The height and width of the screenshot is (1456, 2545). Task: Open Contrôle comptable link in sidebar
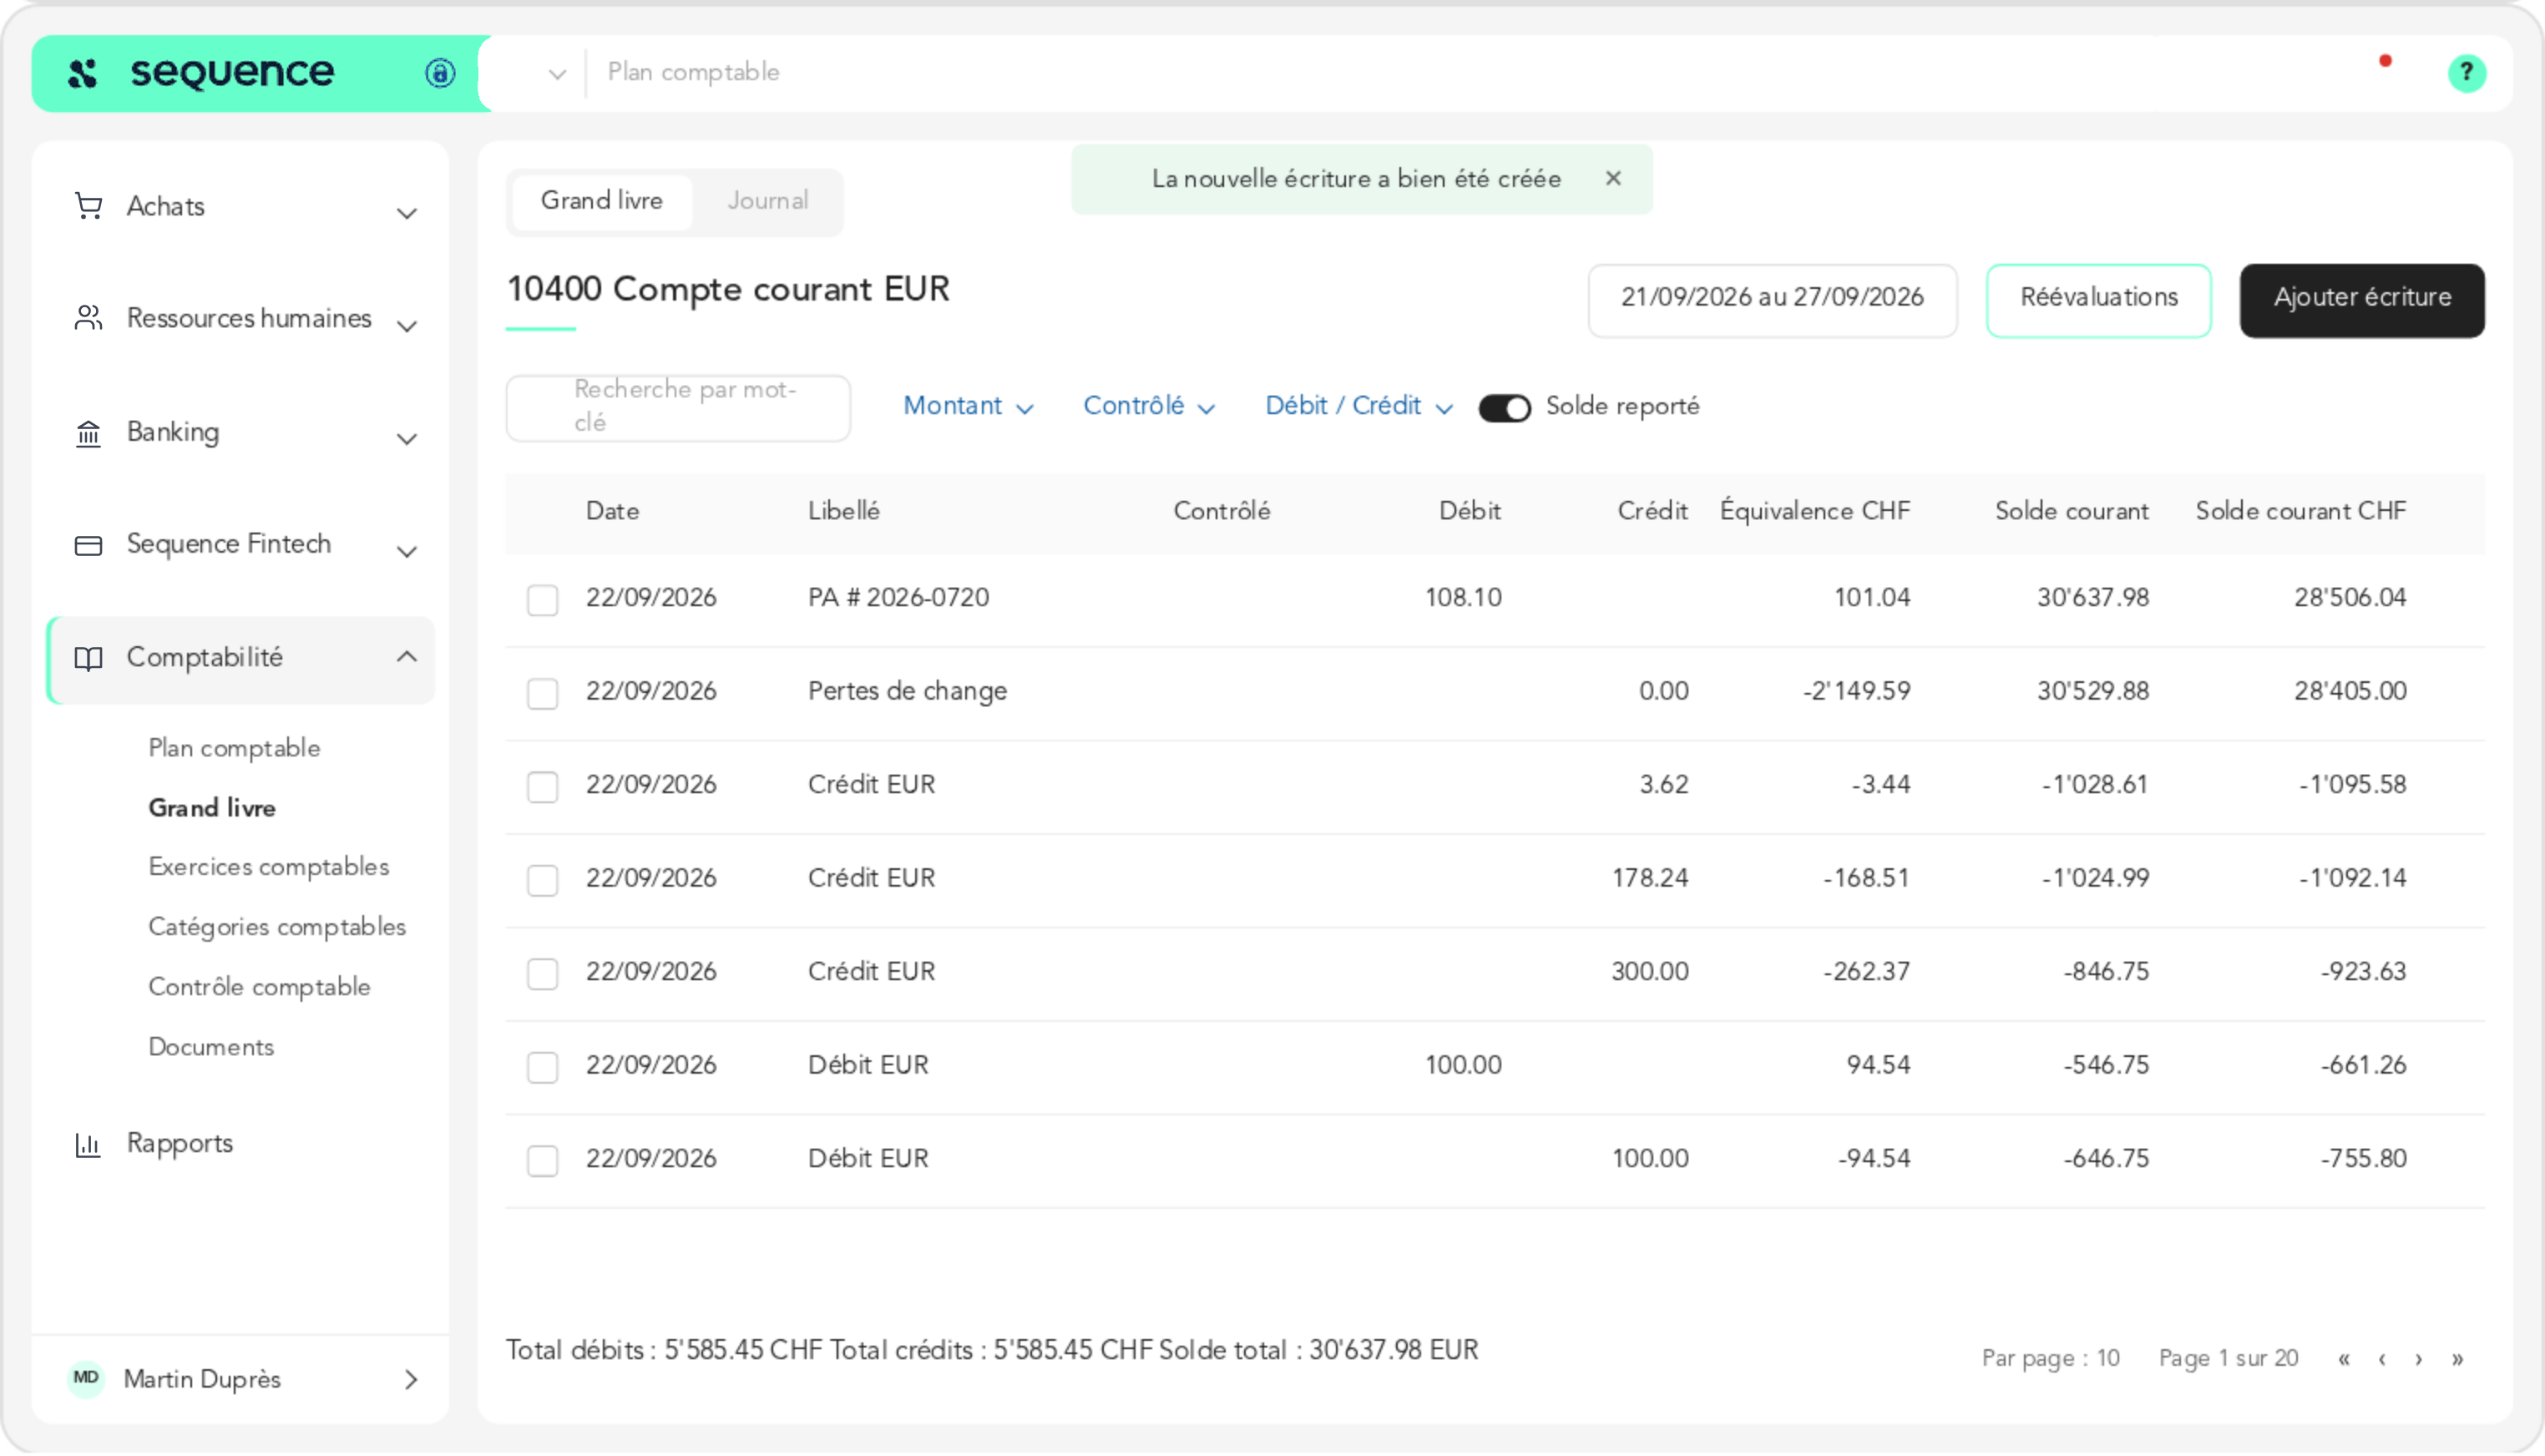click(259, 987)
